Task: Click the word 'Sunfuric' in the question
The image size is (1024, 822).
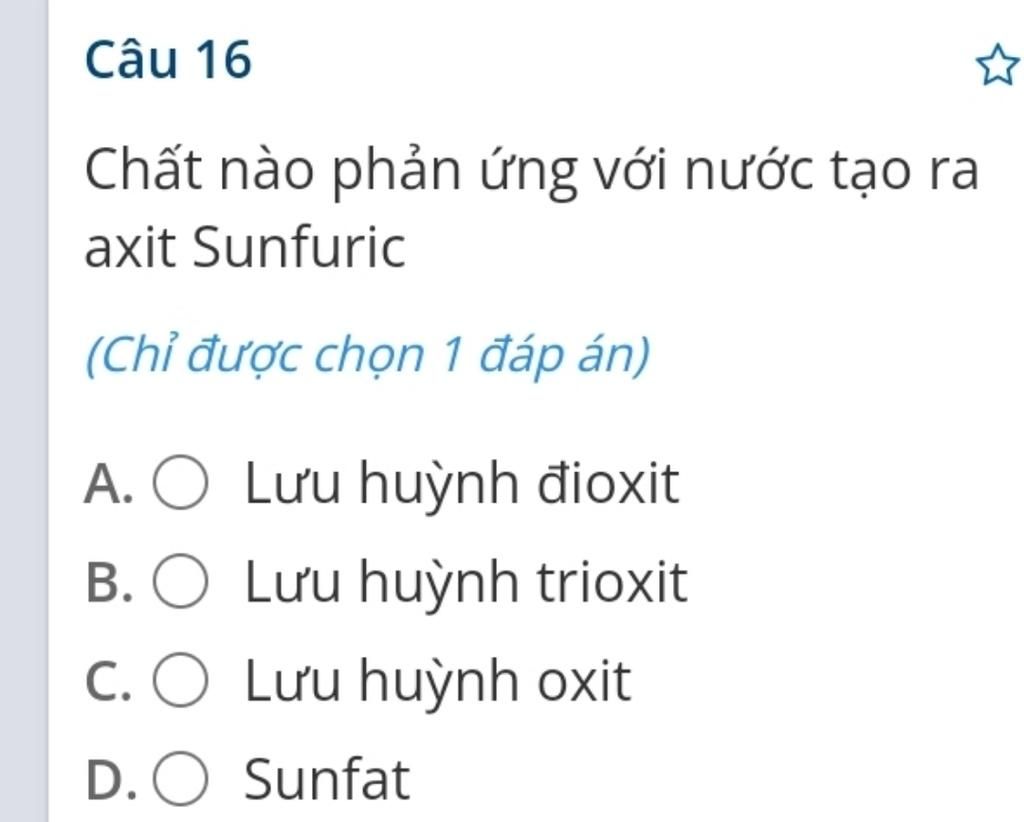Action: pyautogui.click(x=298, y=247)
